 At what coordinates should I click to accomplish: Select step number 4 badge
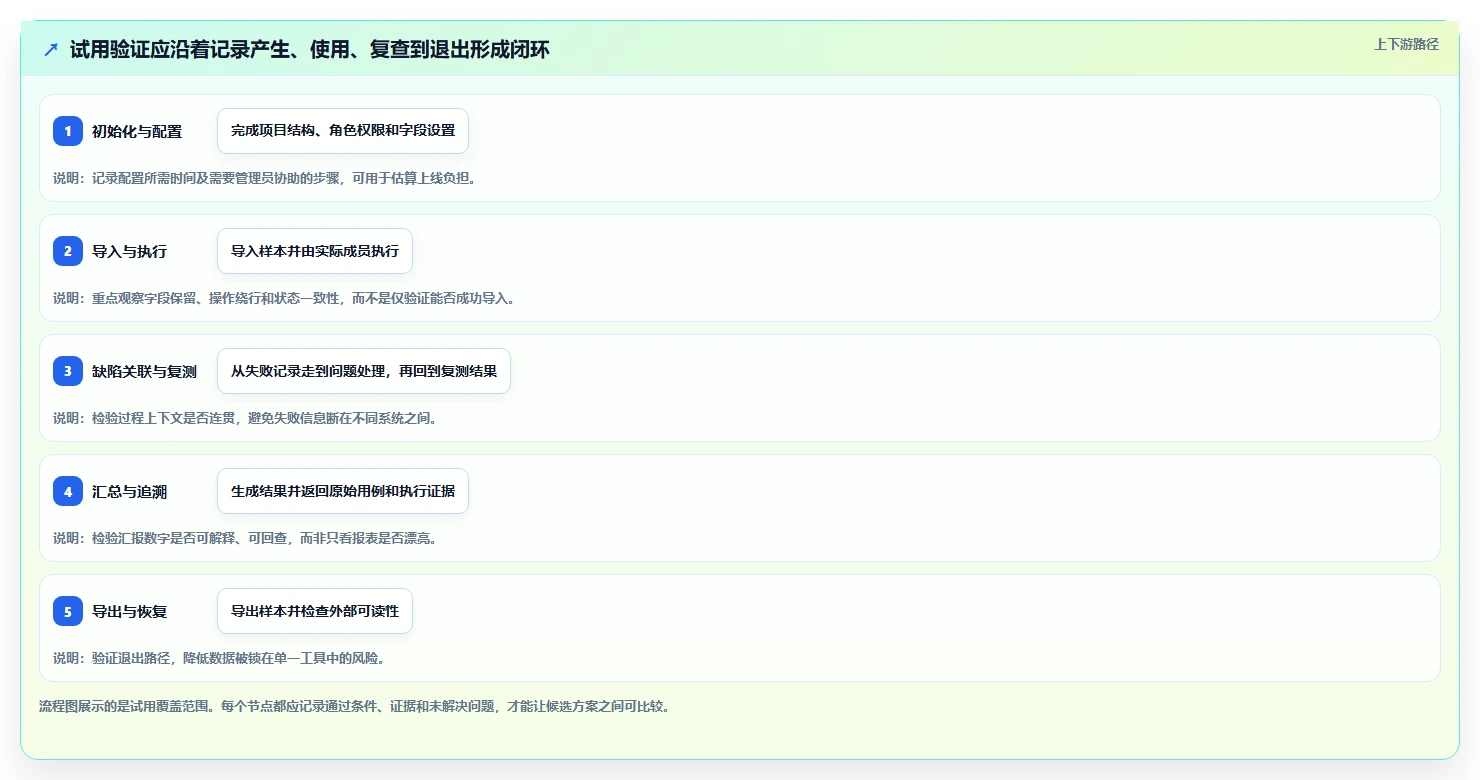pos(68,491)
